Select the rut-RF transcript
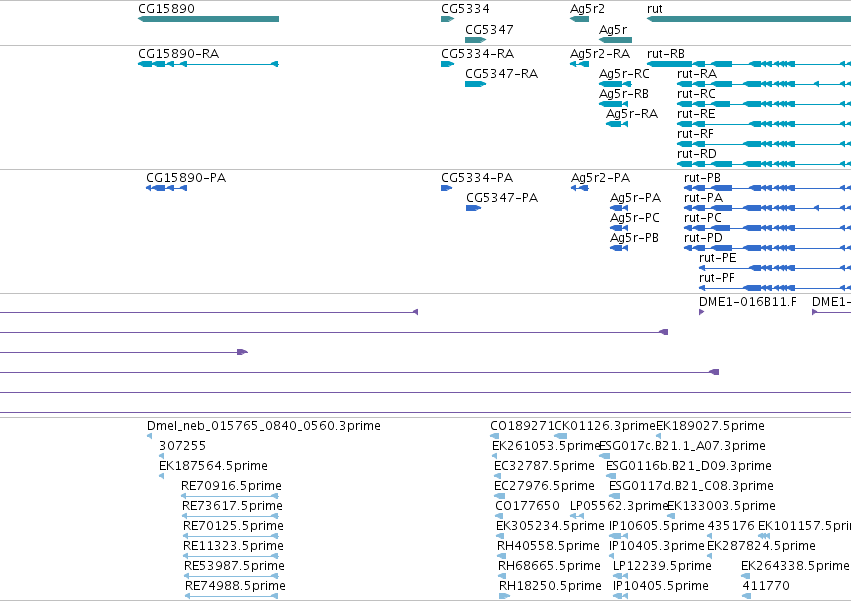The image size is (851, 601). click(x=764, y=144)
